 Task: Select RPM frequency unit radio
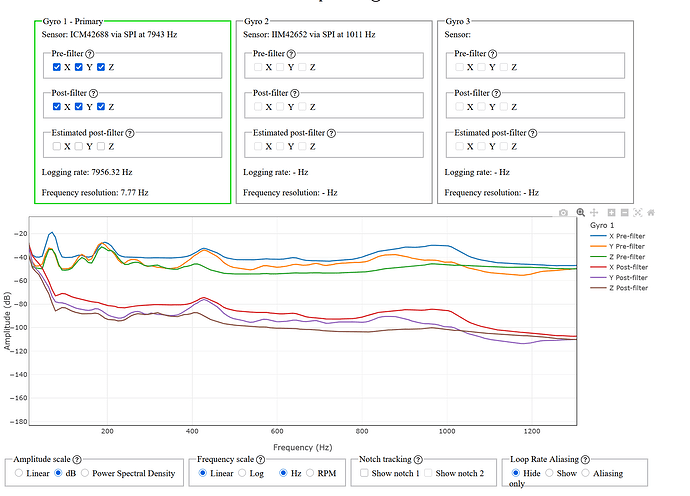(310, 473)
